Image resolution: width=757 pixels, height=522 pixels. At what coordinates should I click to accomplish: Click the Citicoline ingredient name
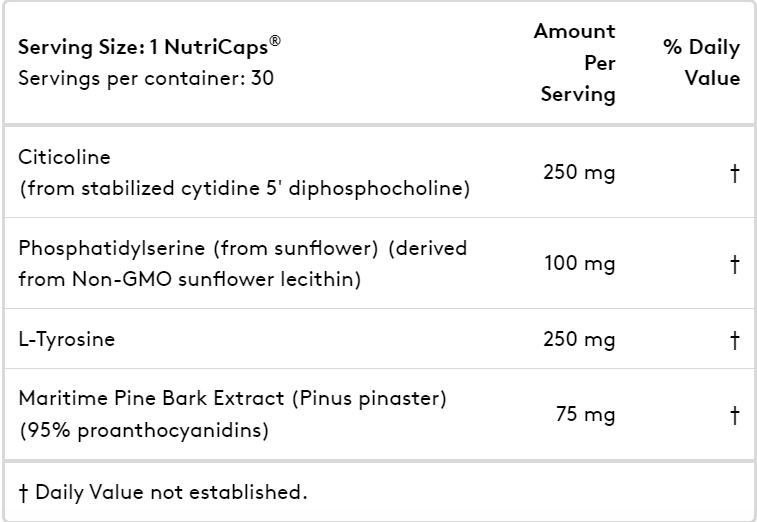click(64, 157)
